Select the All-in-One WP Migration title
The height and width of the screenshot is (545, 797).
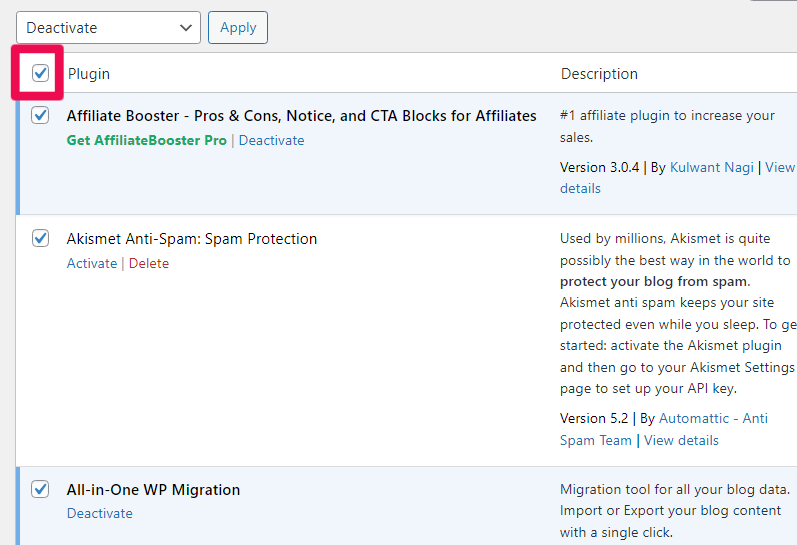click(x=153, y=490)
